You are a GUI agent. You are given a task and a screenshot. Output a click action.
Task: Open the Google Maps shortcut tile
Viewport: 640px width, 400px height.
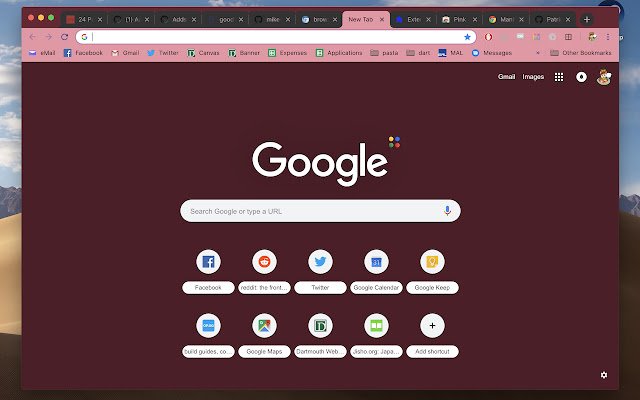264,335
